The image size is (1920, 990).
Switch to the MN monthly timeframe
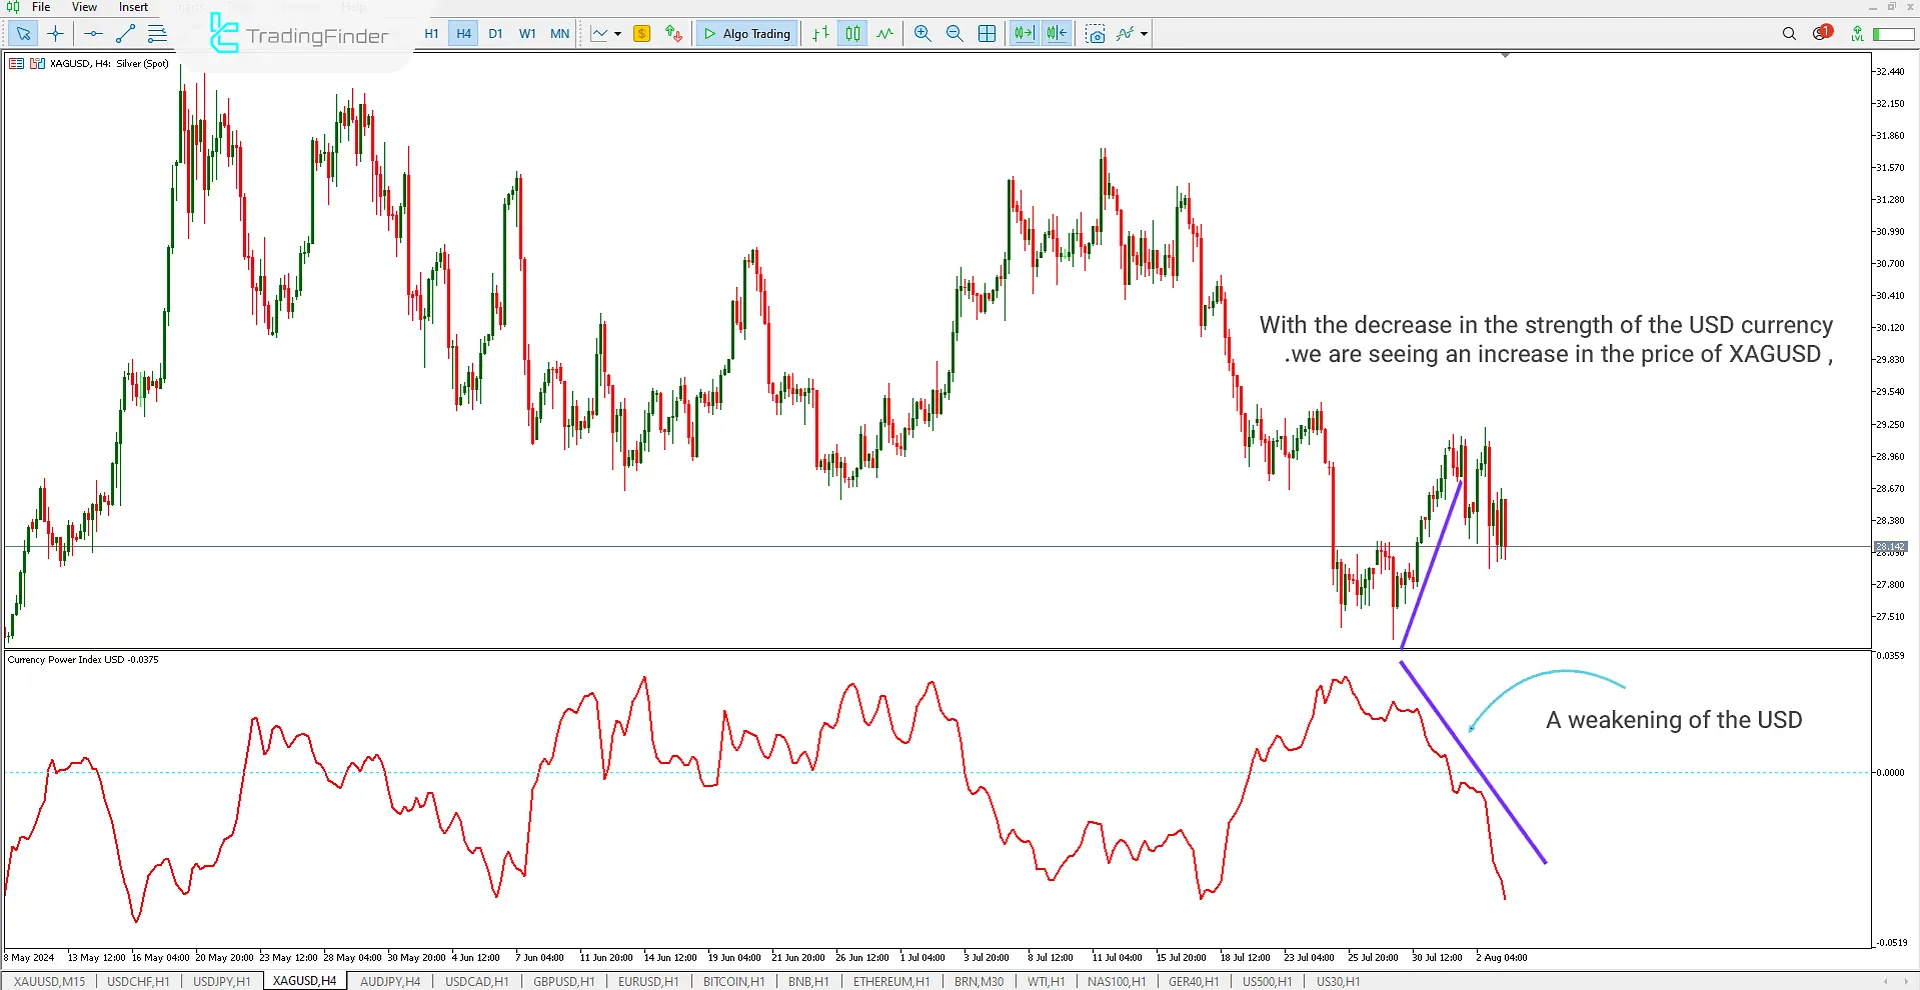click(559, 33)
